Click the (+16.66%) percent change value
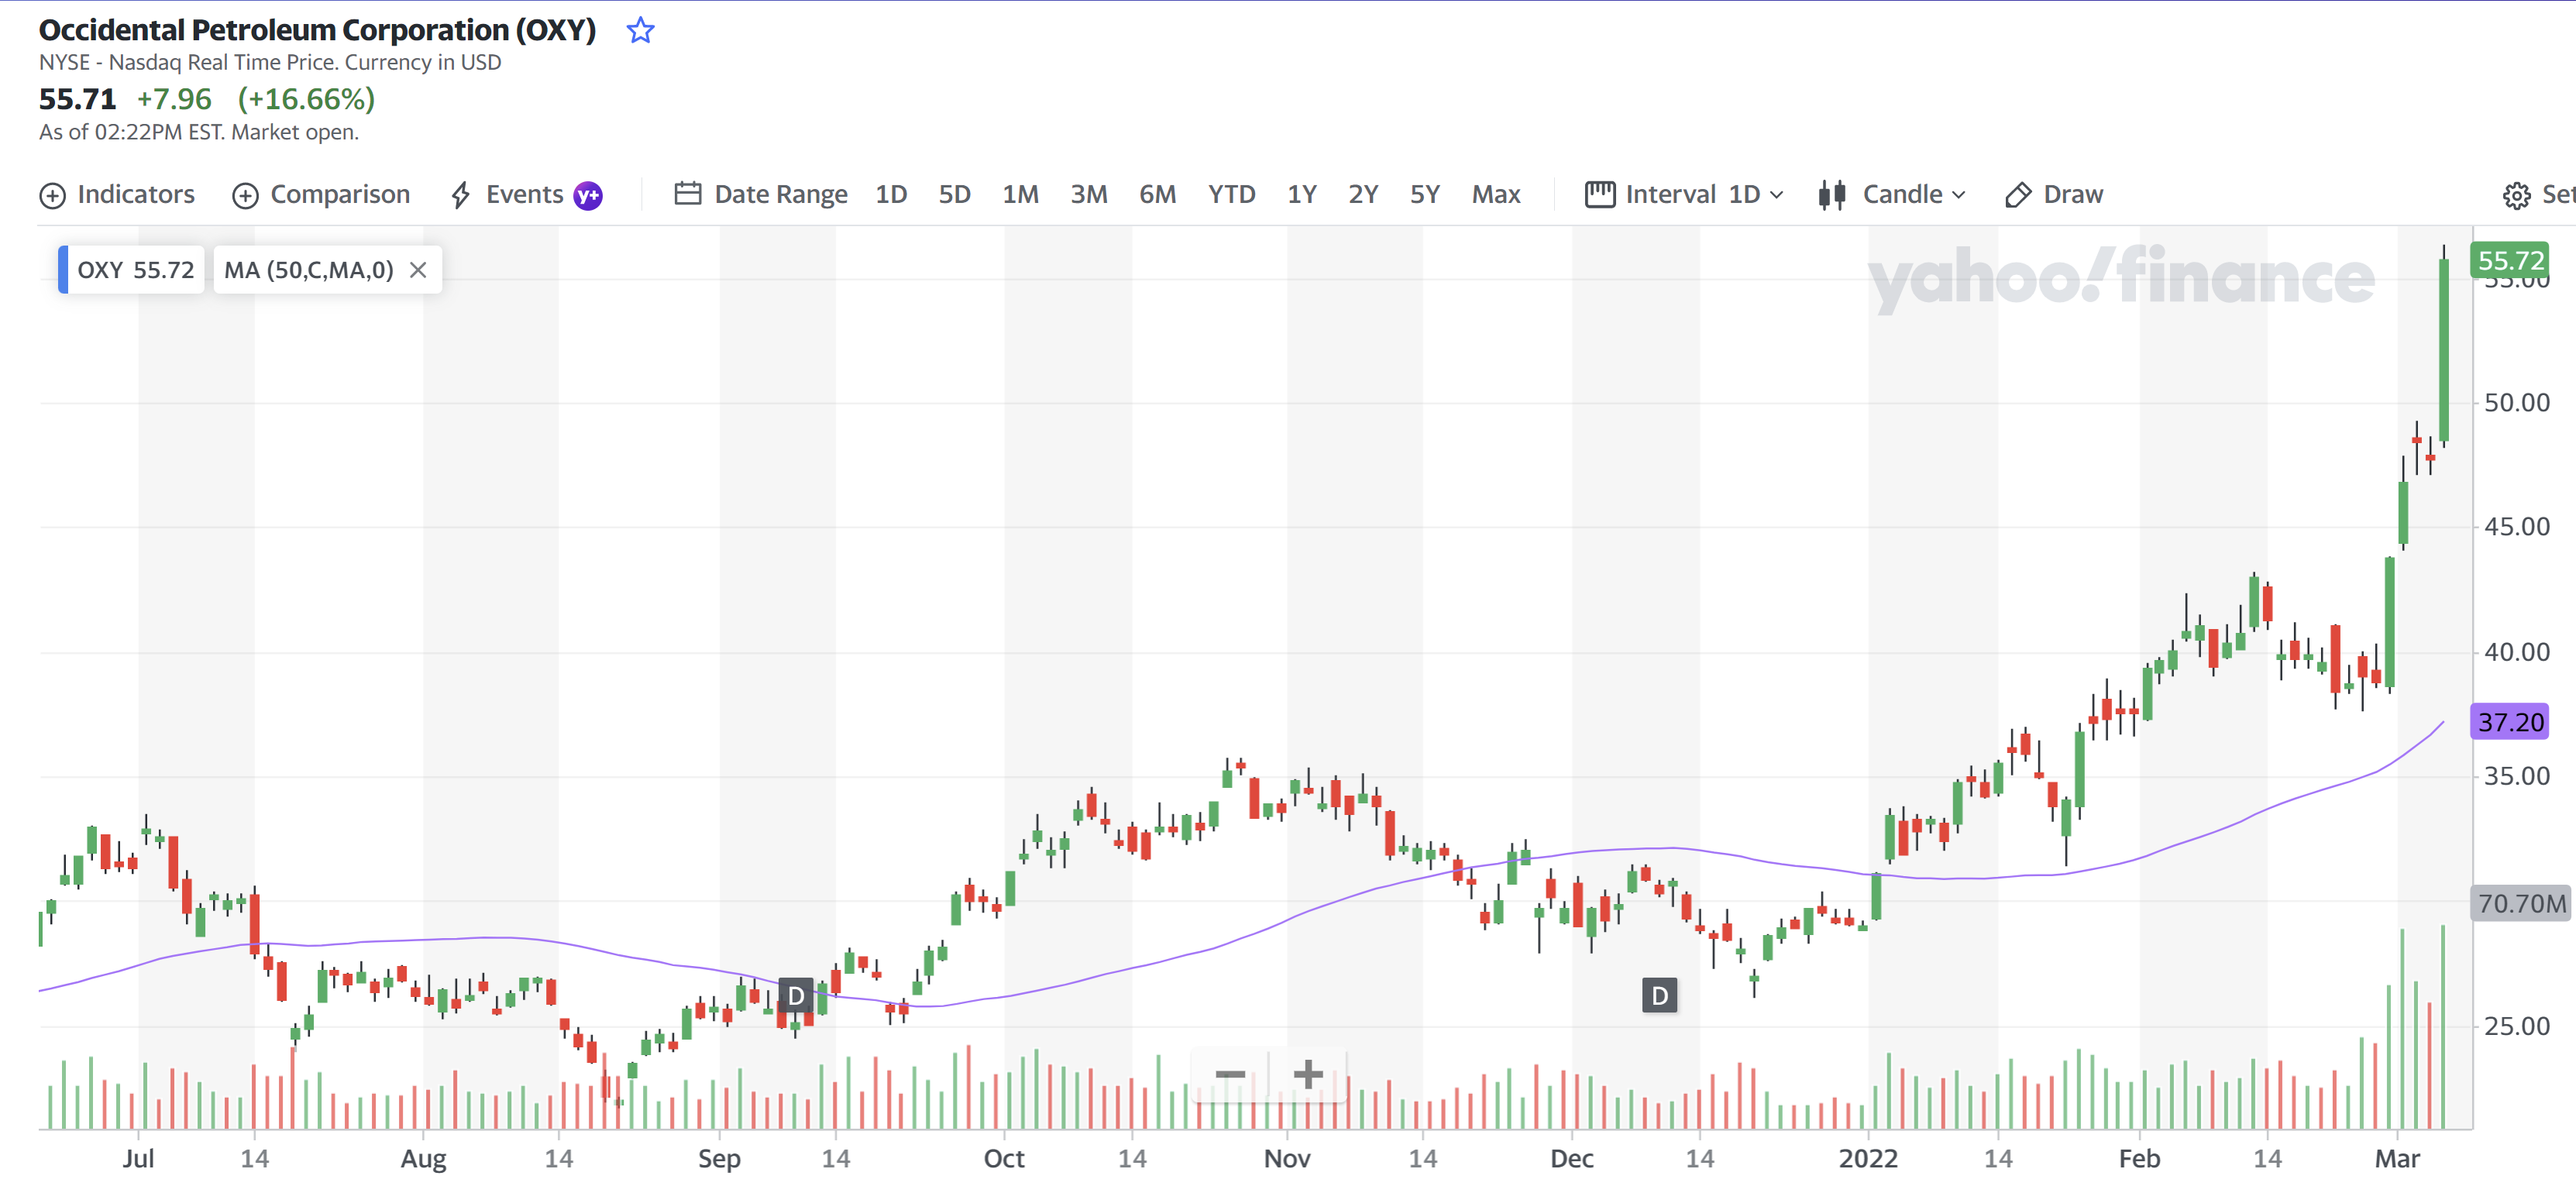This screenshot has height=1193, width=2576. click(306, 99)
